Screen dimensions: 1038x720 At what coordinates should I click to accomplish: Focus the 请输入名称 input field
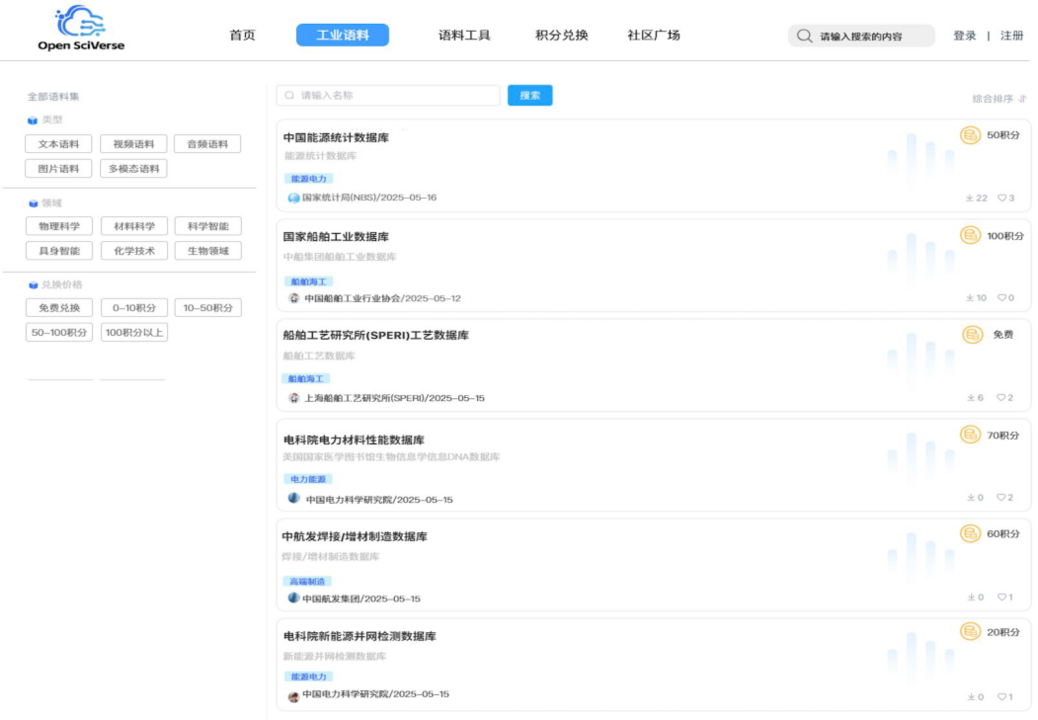click(388, 95)
